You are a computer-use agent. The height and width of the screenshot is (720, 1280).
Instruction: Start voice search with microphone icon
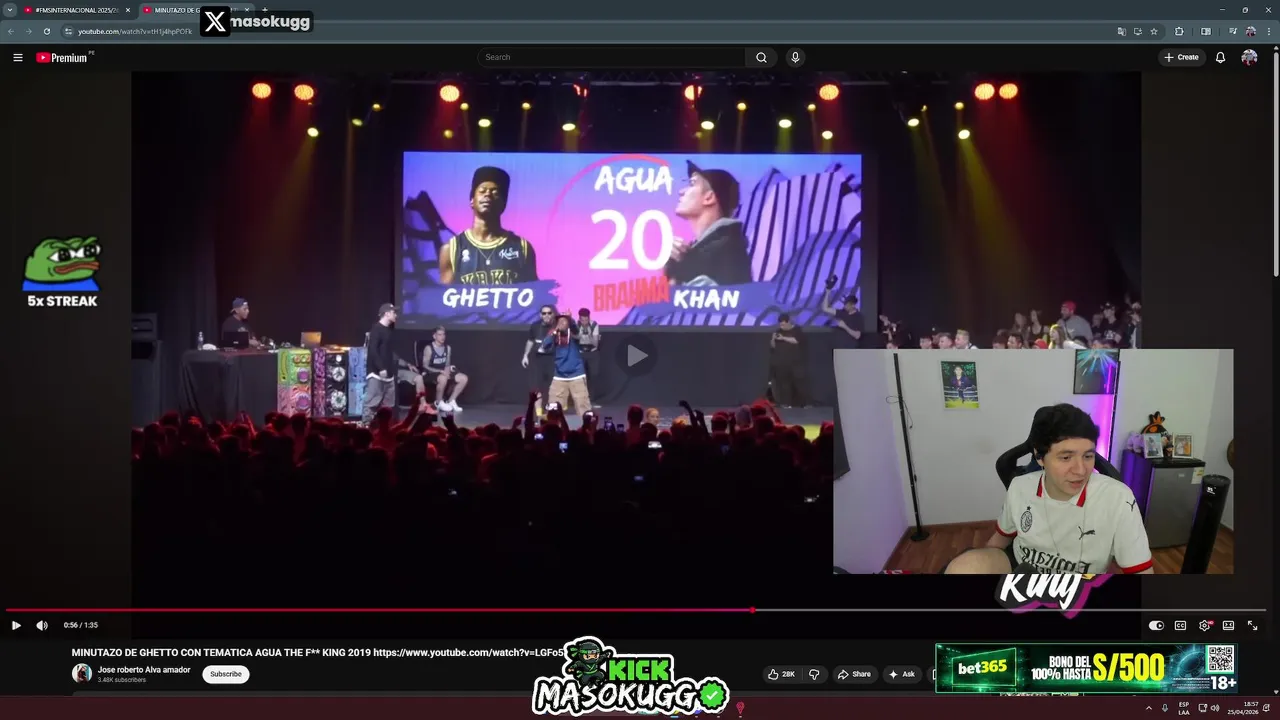pyautogui.click(x=795, y=57)
